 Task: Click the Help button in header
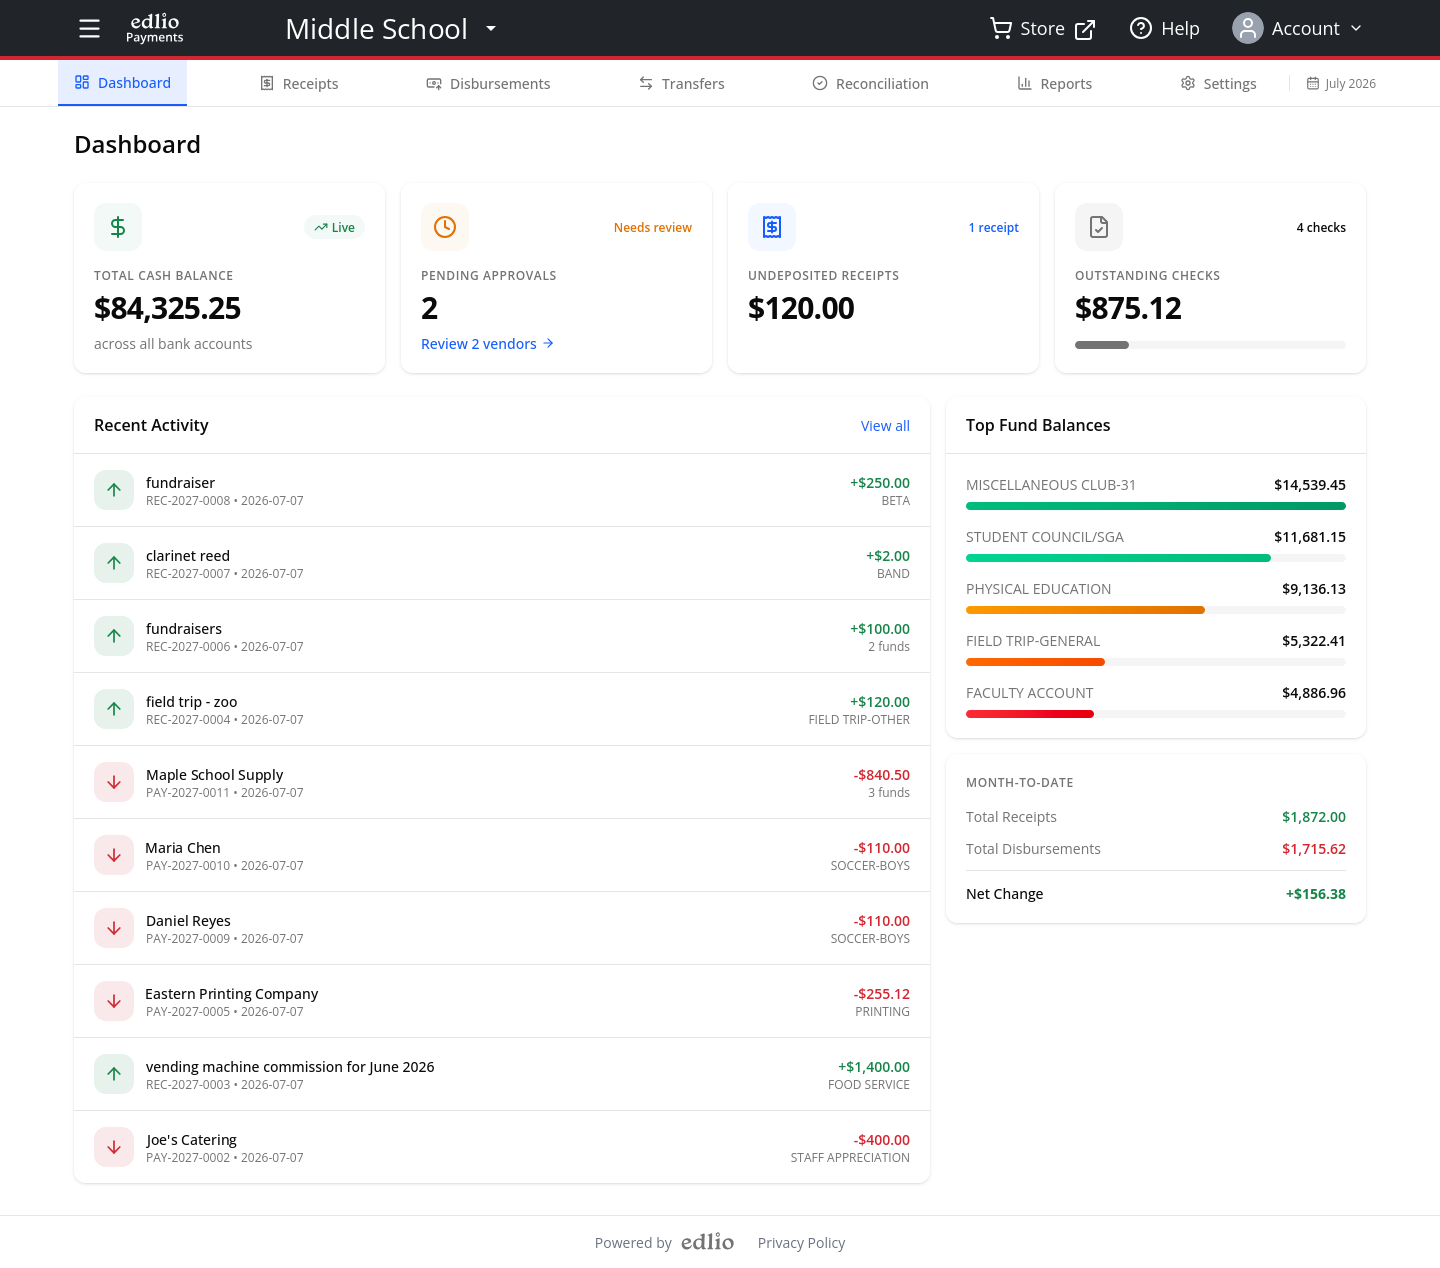[x=1164, y=28]
